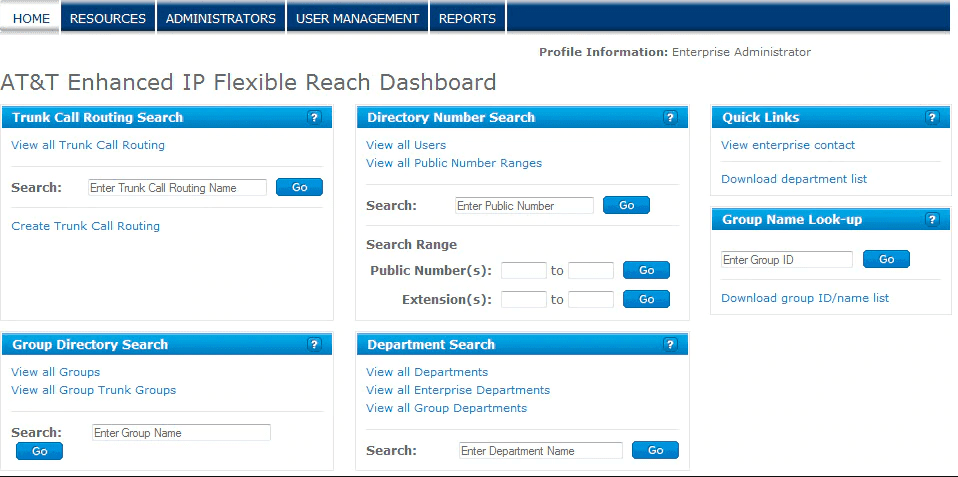Open View all Group Trunk Groups
Image resolution: width=958 pixels, height=477 pixels.
[x=93, y=390]
